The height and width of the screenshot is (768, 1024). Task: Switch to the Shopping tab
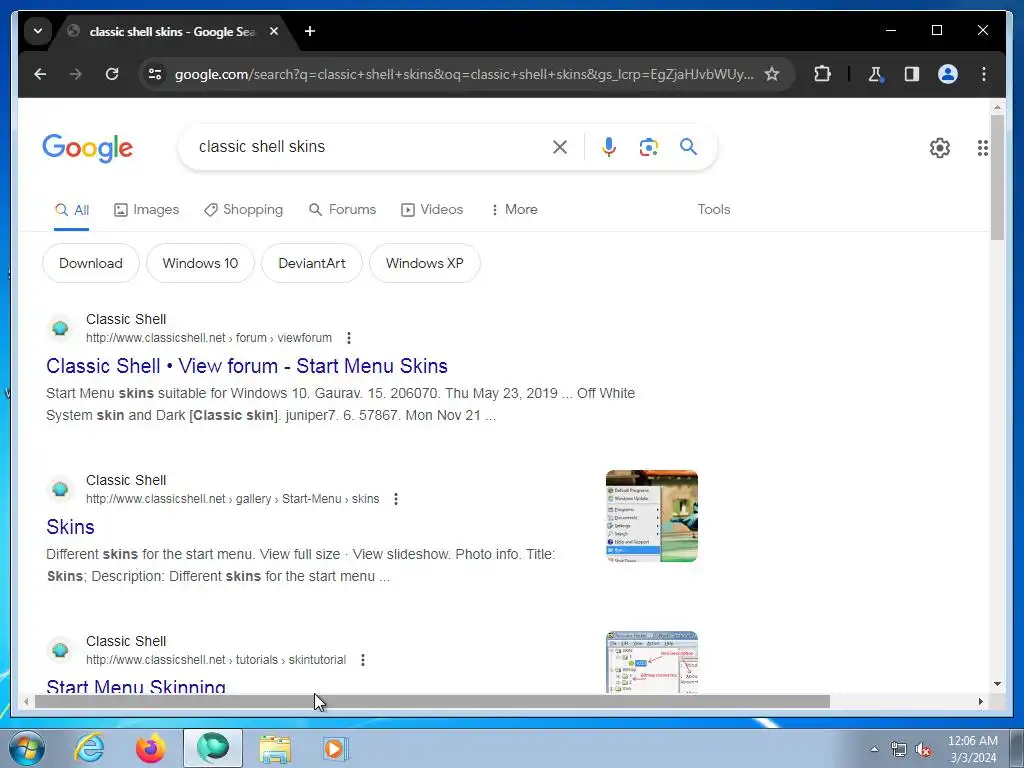point(244,210)
